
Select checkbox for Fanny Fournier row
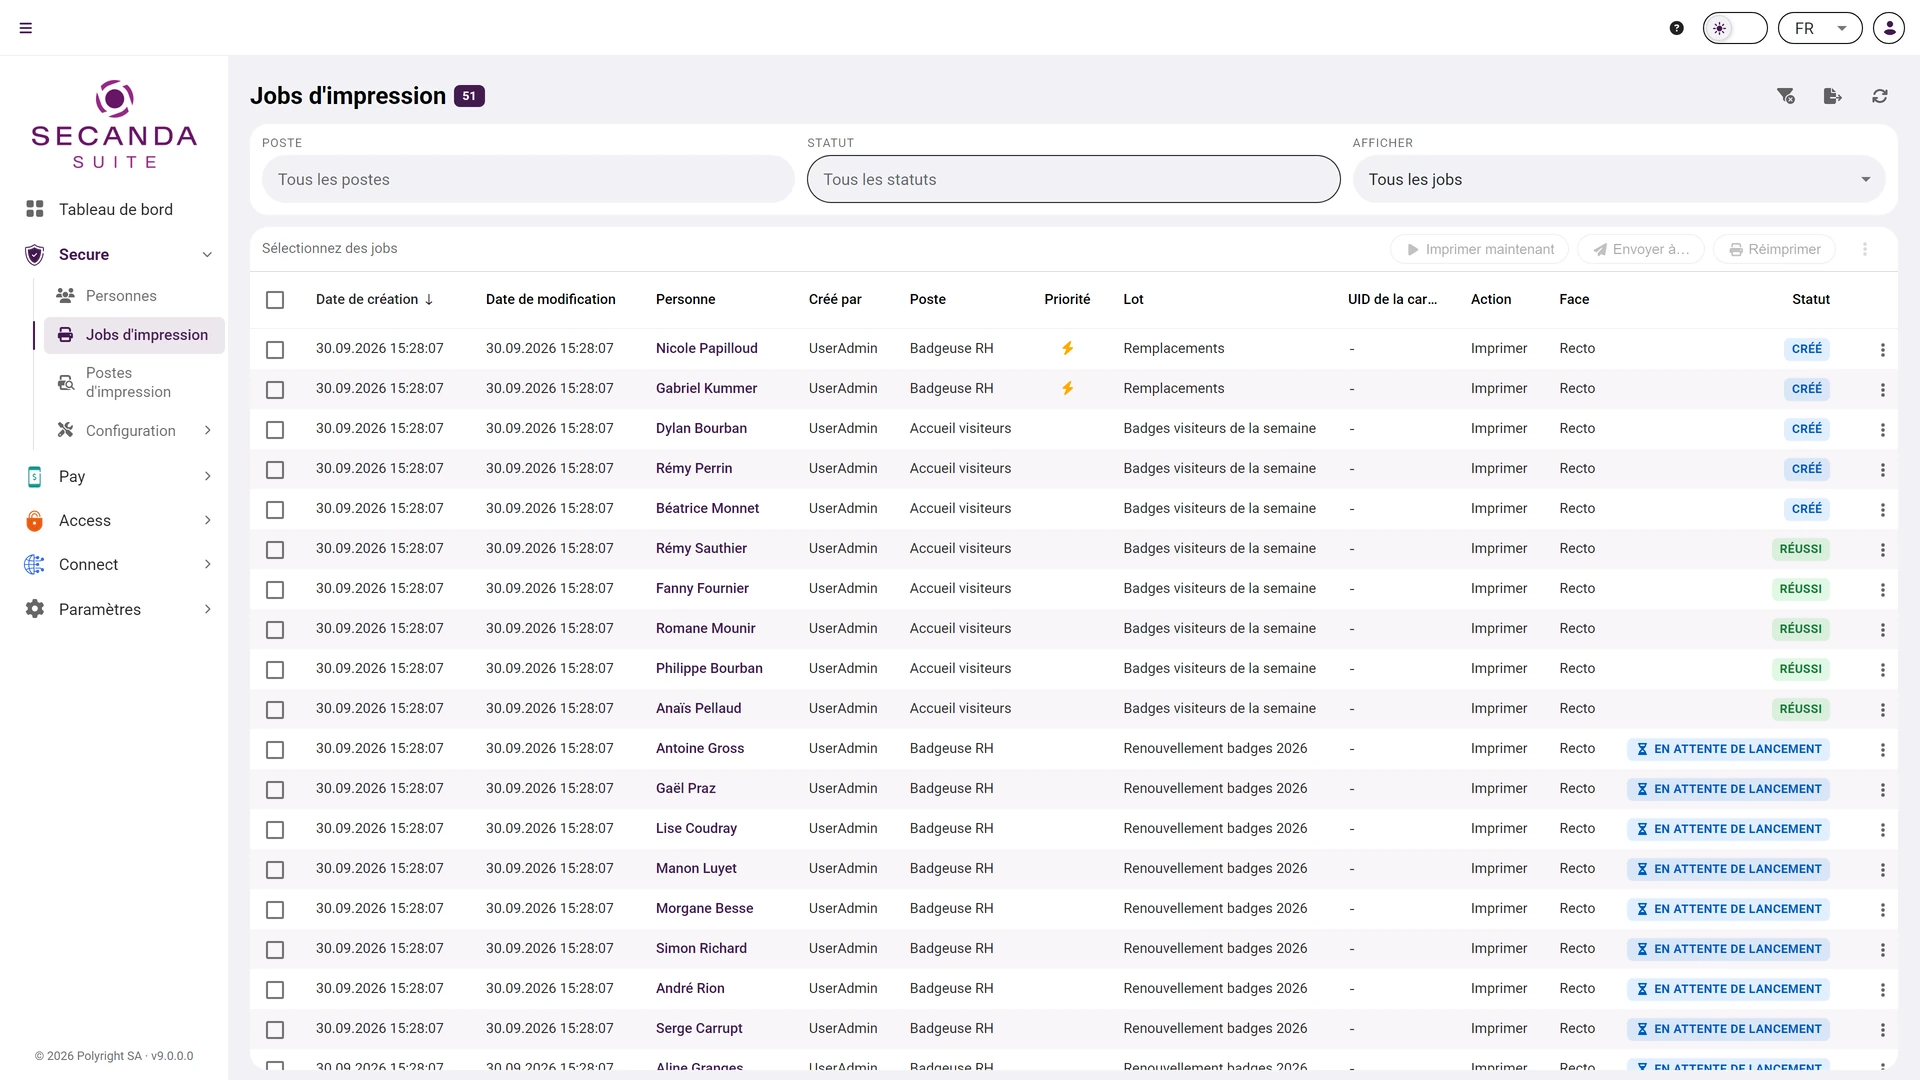[x=275, y=590]
